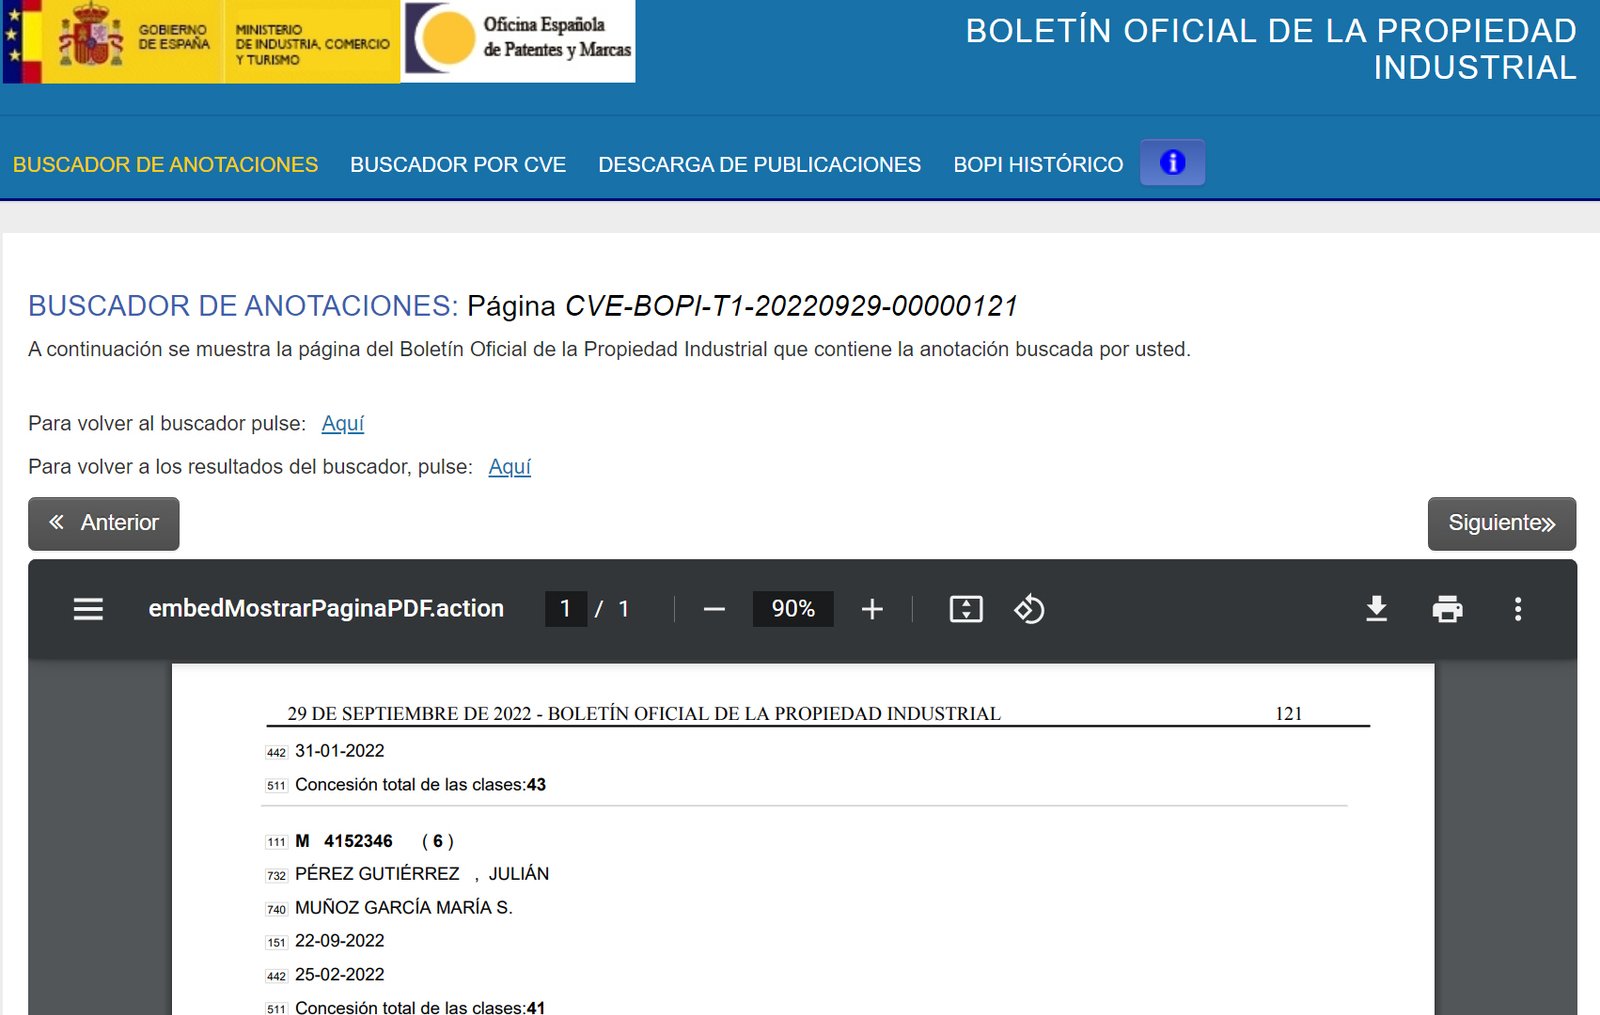Click the fit to page icon
Viewport: 1600px width, 1015px height.
[x=966, y=609]
